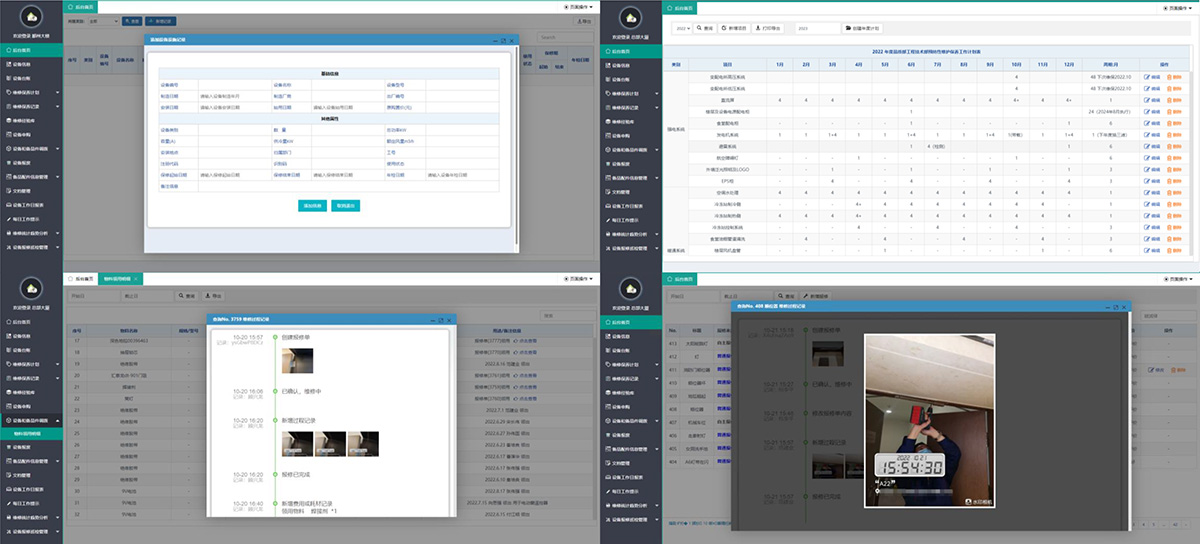Switch to the 物料领用明细 tab
Image resolution: width=1200 pixels, height=544 pixels.
pyautogui.click(x=116, y=277)
